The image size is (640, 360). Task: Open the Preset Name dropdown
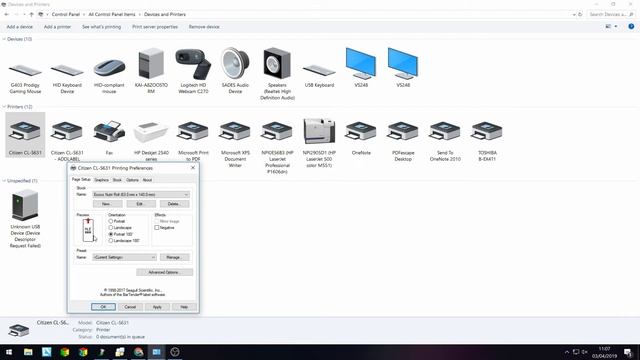(x=124, y=257)
